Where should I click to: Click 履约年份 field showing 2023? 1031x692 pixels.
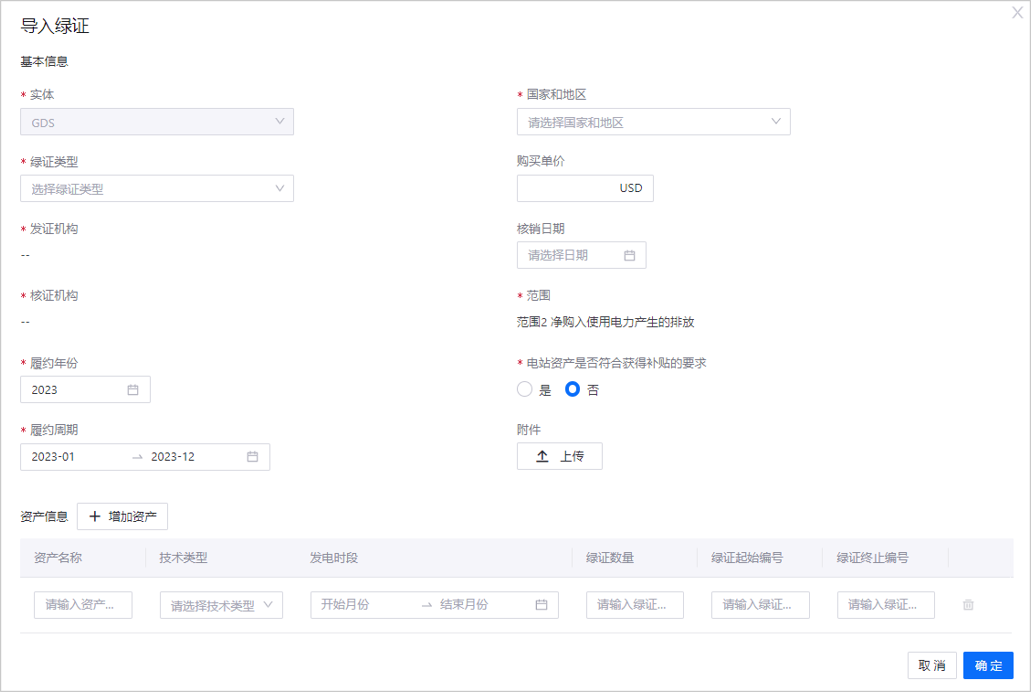(x=85, y=389)
